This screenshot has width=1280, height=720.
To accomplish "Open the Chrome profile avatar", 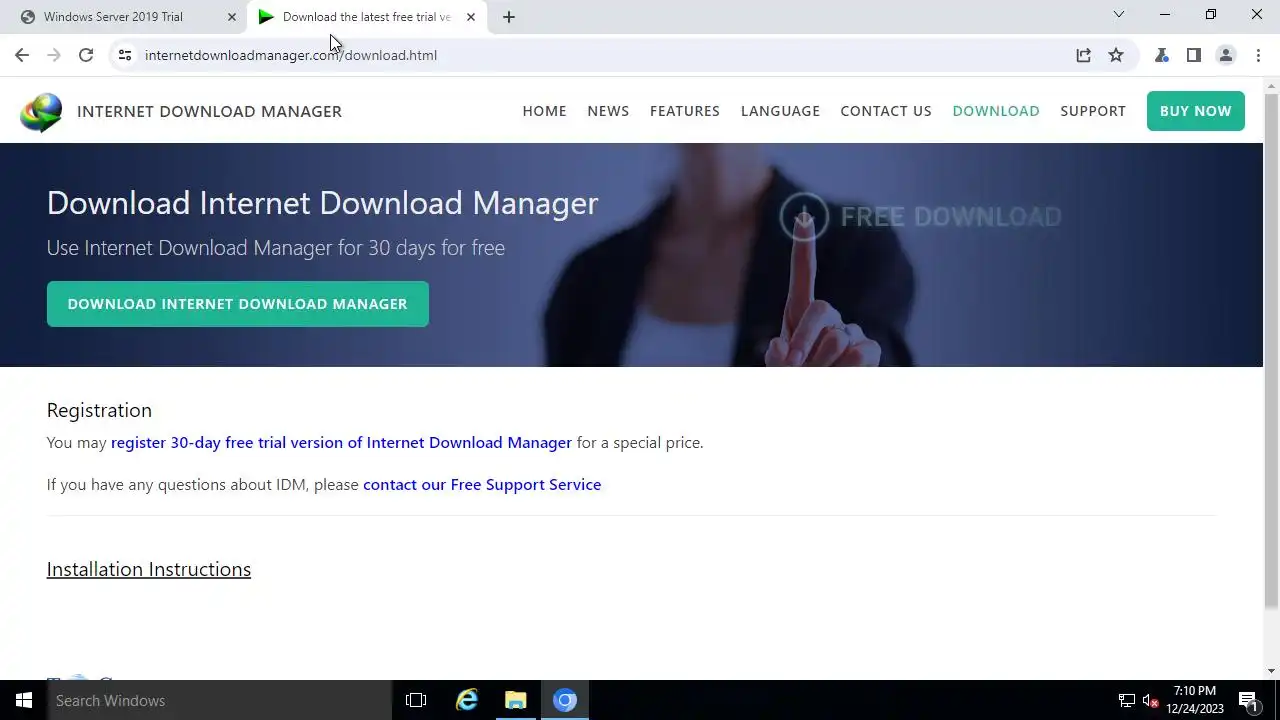I will click(x=1226, y=55).
